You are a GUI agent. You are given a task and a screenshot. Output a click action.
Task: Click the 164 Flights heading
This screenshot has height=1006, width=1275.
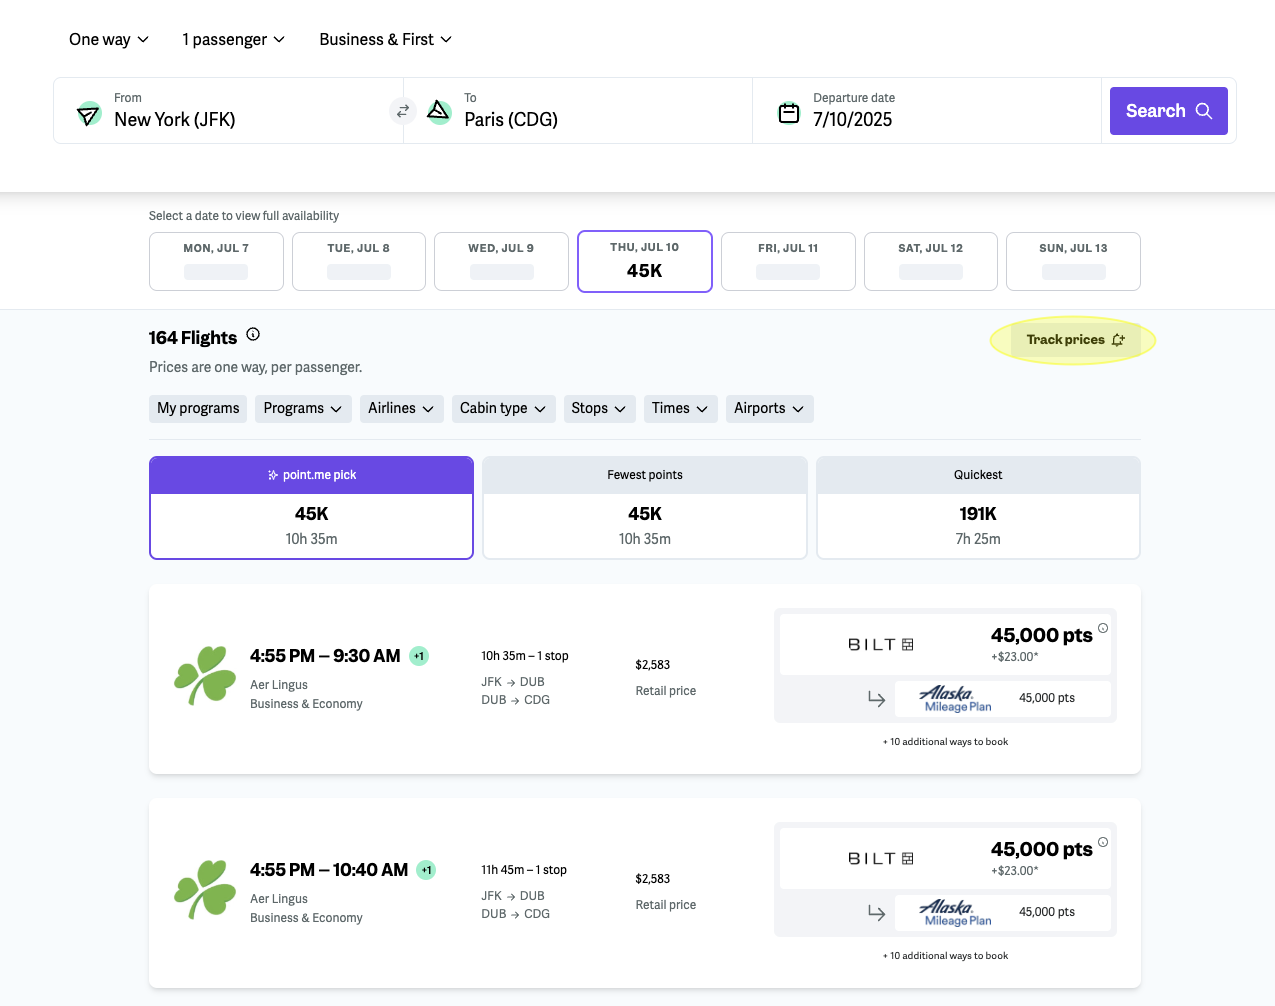coord(193,338)
